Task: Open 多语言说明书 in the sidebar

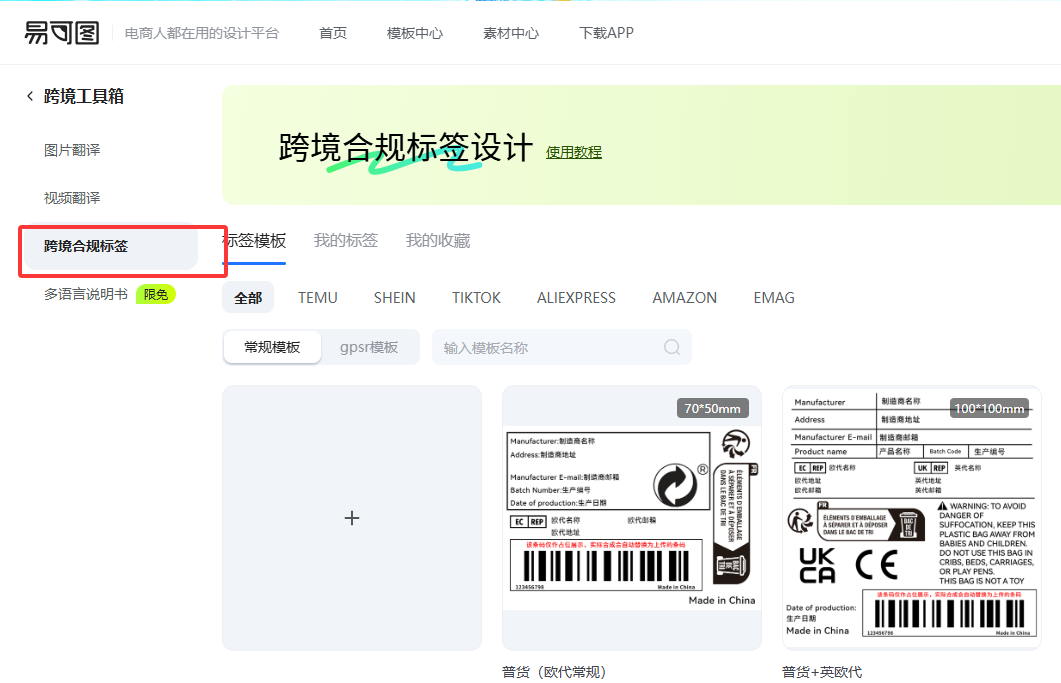Action: (x=86, y=294)
